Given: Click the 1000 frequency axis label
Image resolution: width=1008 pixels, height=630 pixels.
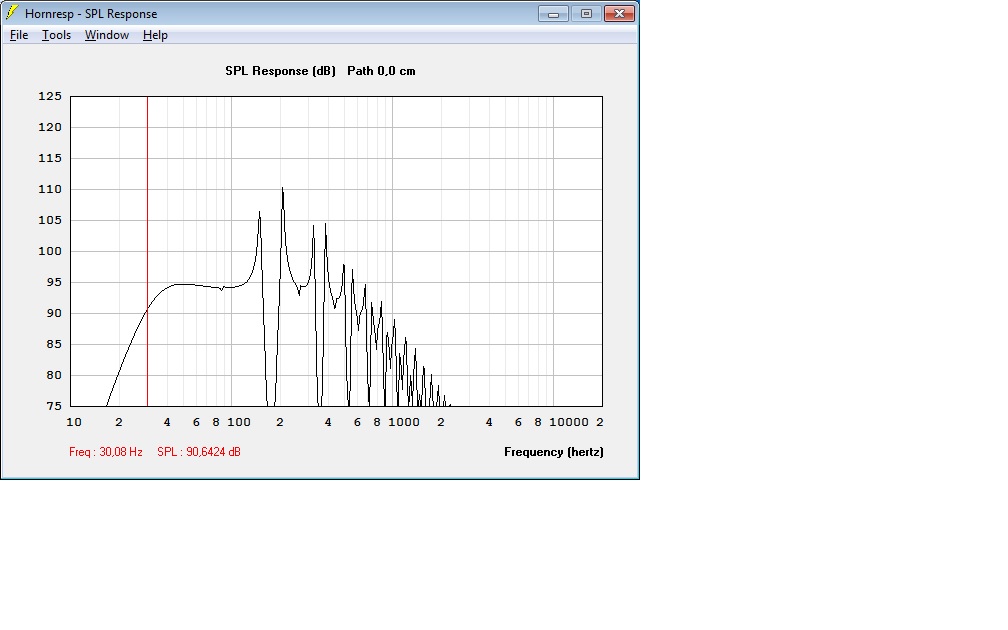Looking at the screenshot, I should (x=404, y=422).
